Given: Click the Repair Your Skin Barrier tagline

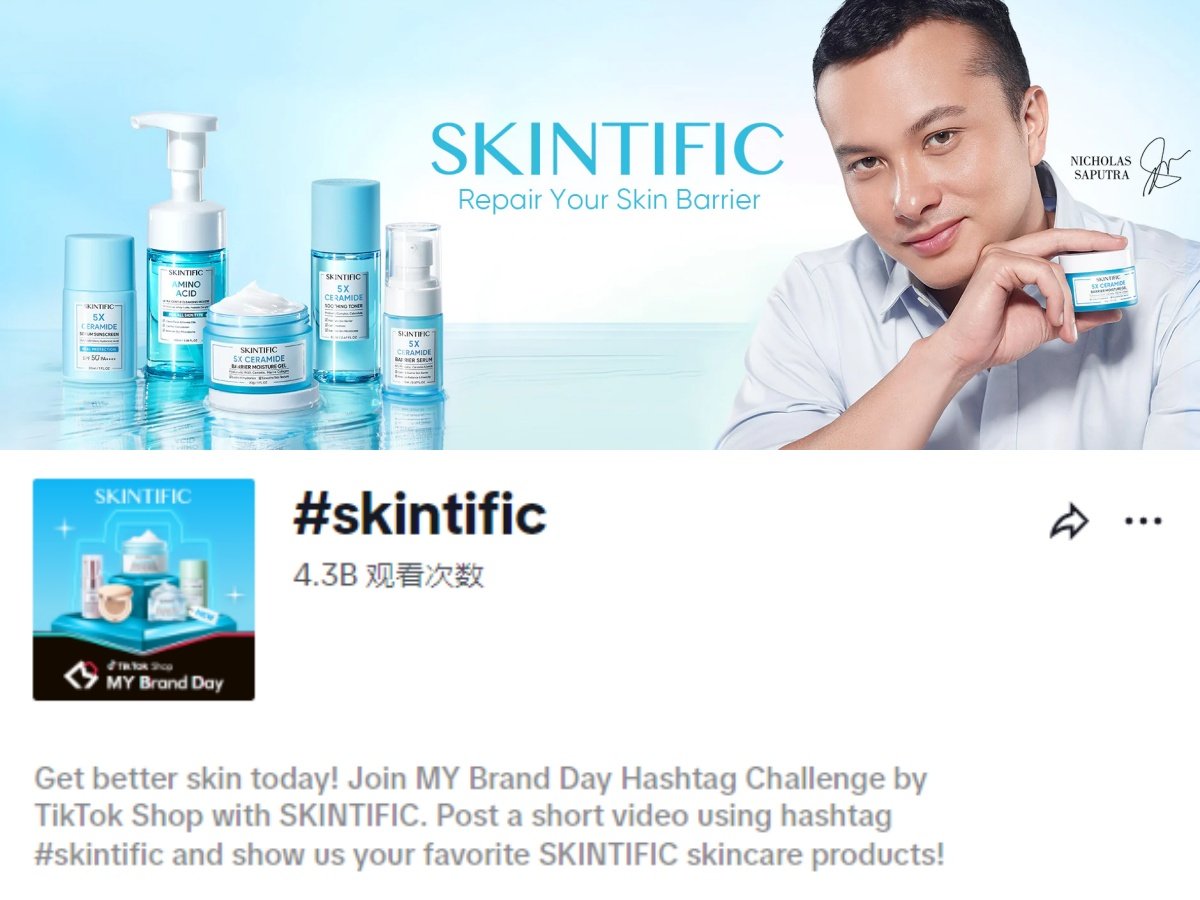Looking at the screenshot, I should click(609, 199).
